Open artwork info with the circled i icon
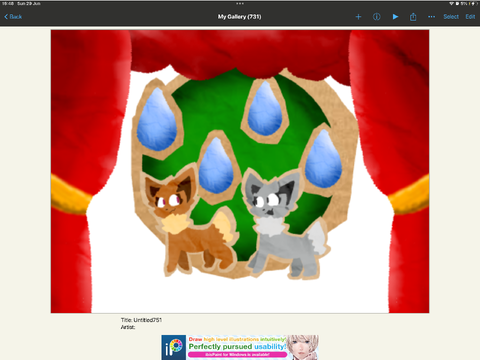This screenshot has height=360, width=480. click(377, 17)
